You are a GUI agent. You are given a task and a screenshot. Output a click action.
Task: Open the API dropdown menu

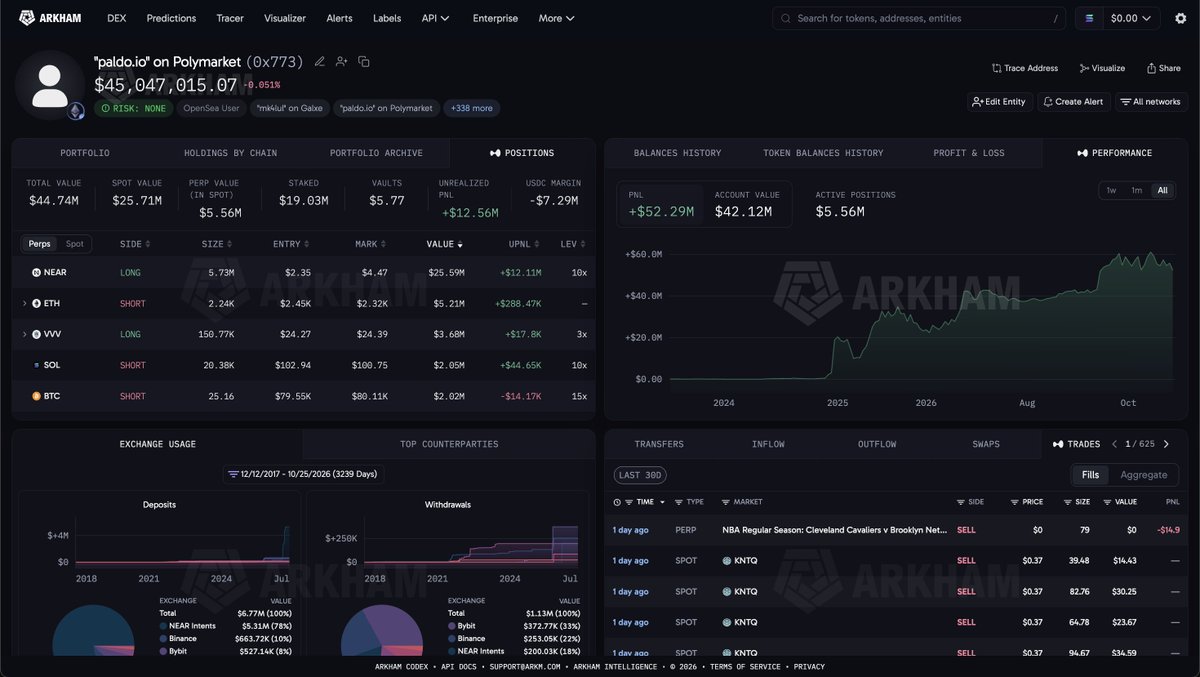[435, 18]
